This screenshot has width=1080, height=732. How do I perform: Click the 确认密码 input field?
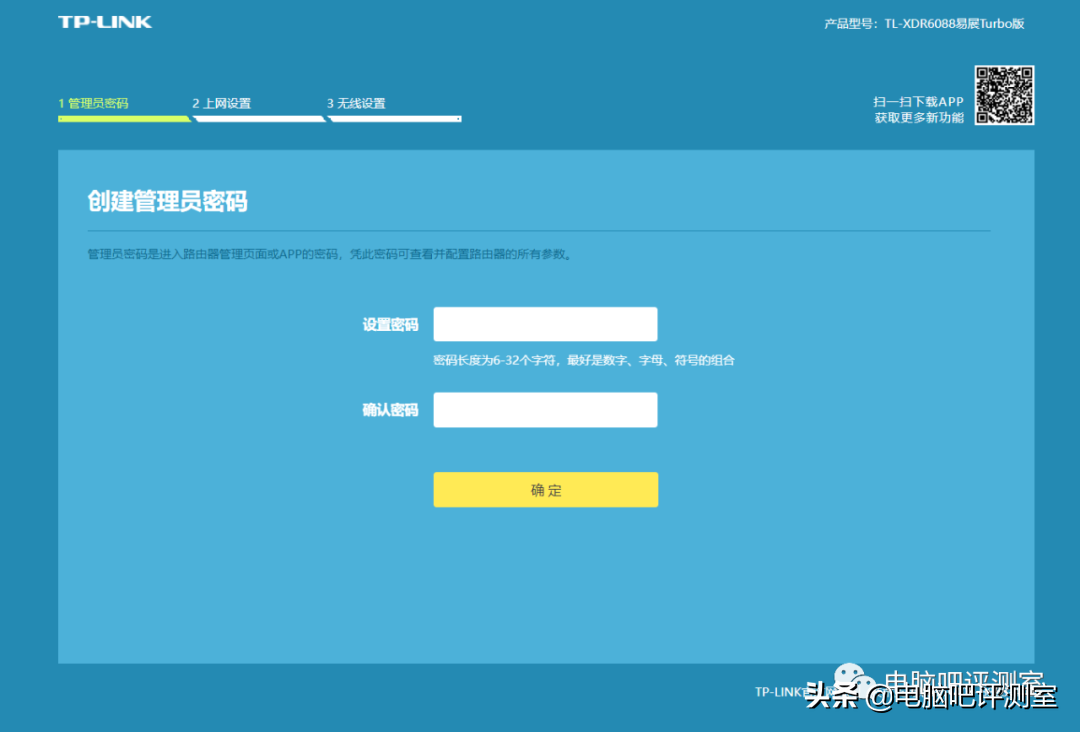[546, 410]
